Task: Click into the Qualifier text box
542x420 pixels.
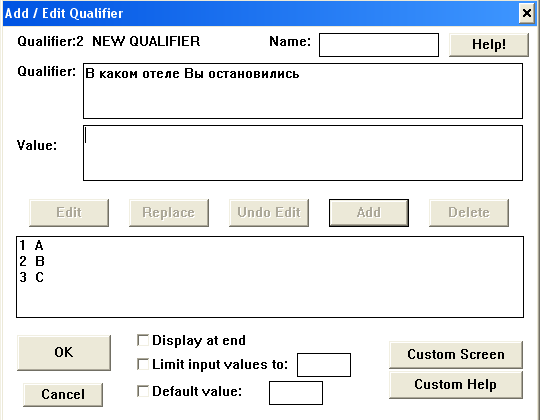Action: point(303,91)
